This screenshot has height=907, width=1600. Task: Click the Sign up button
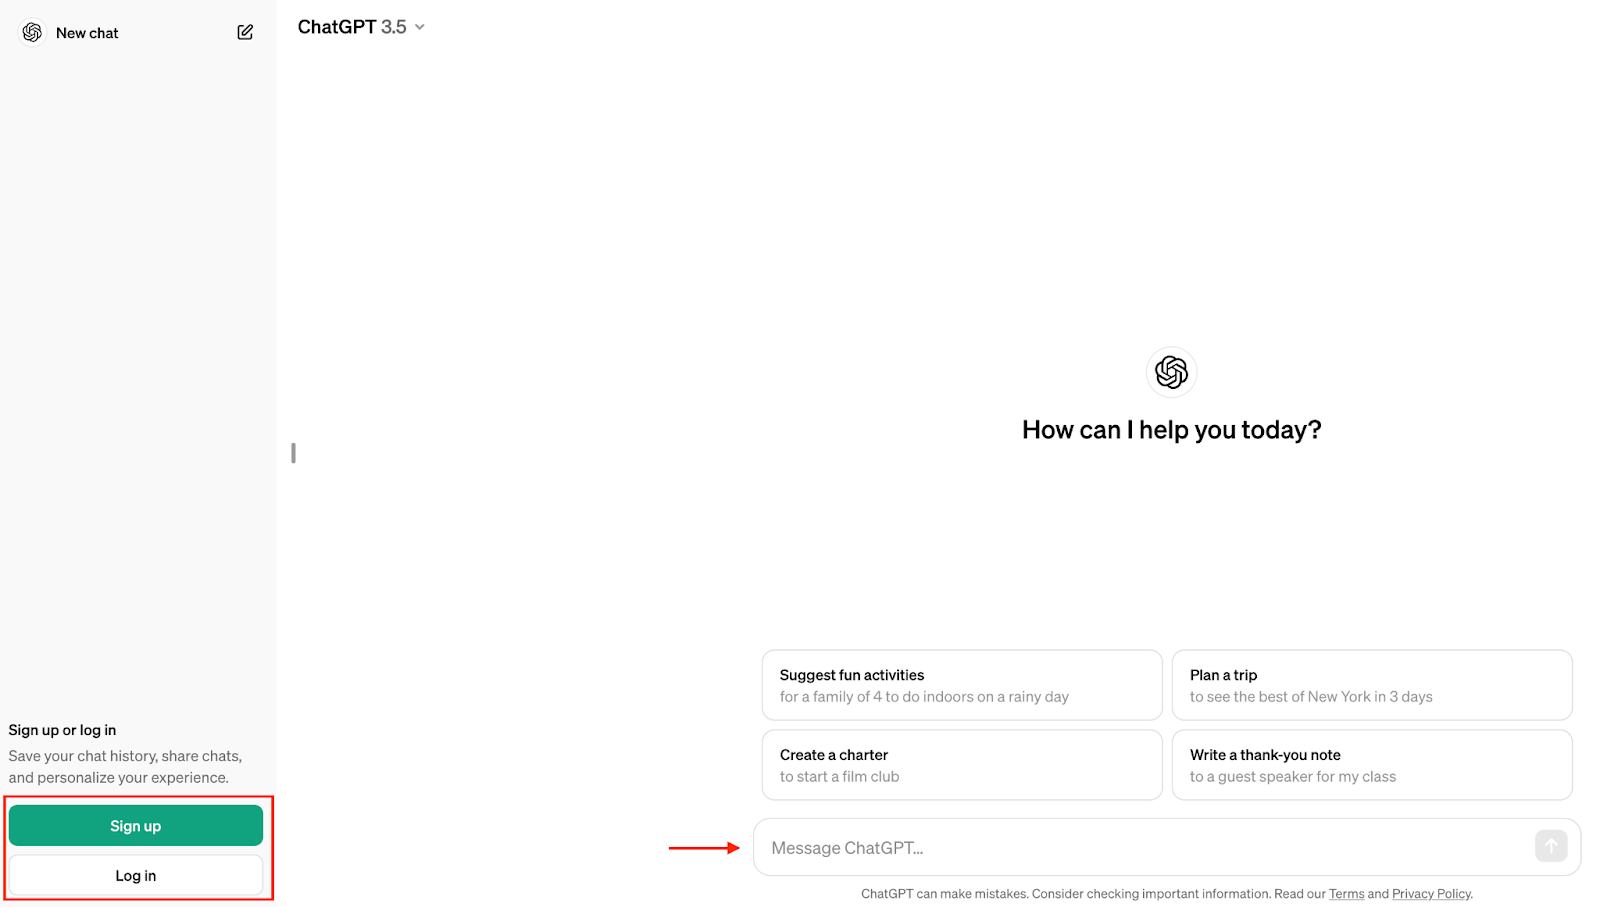pyautogui.click(x=136, y=826)
